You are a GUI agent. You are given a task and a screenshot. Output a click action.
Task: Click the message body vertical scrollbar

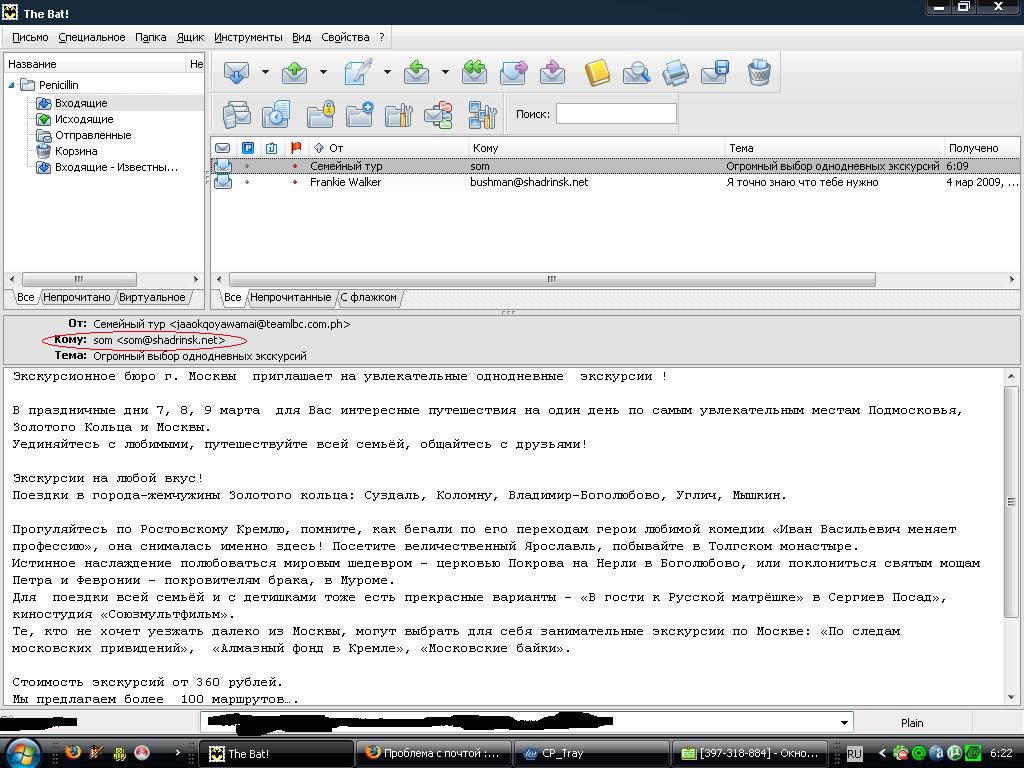click(x=1010, y=502)
